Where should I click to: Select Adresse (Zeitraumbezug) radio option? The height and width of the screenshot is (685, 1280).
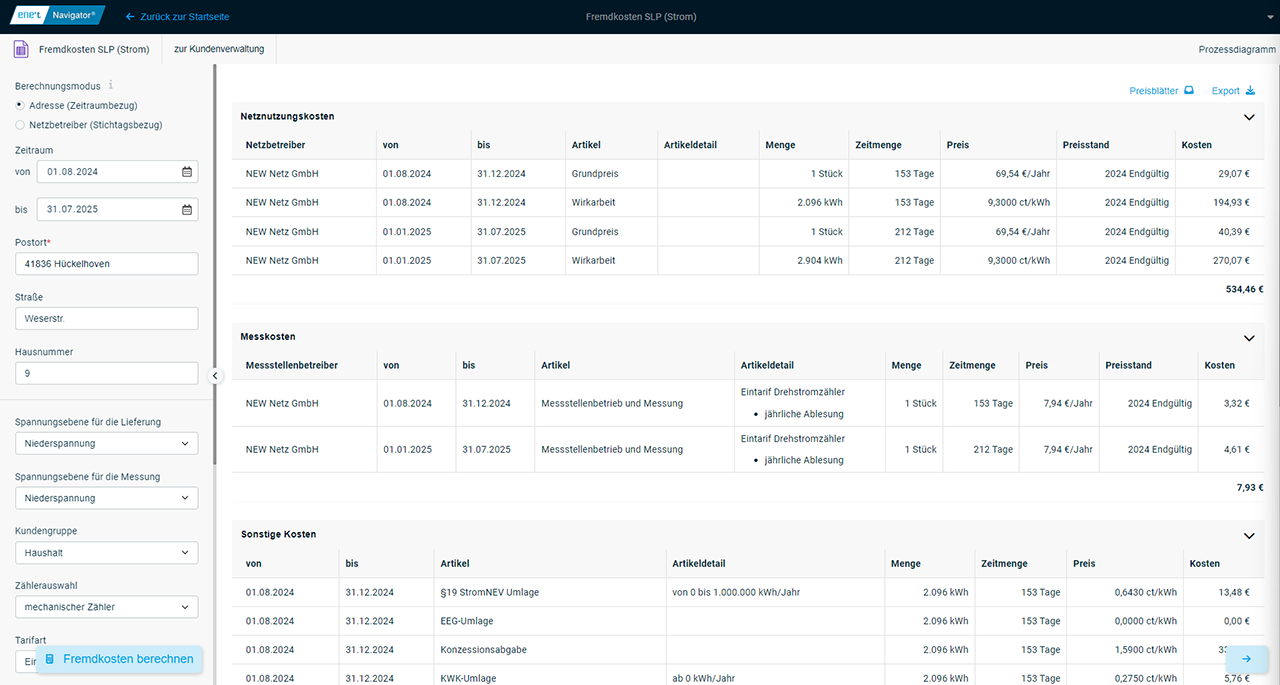[x=20, y=105]
